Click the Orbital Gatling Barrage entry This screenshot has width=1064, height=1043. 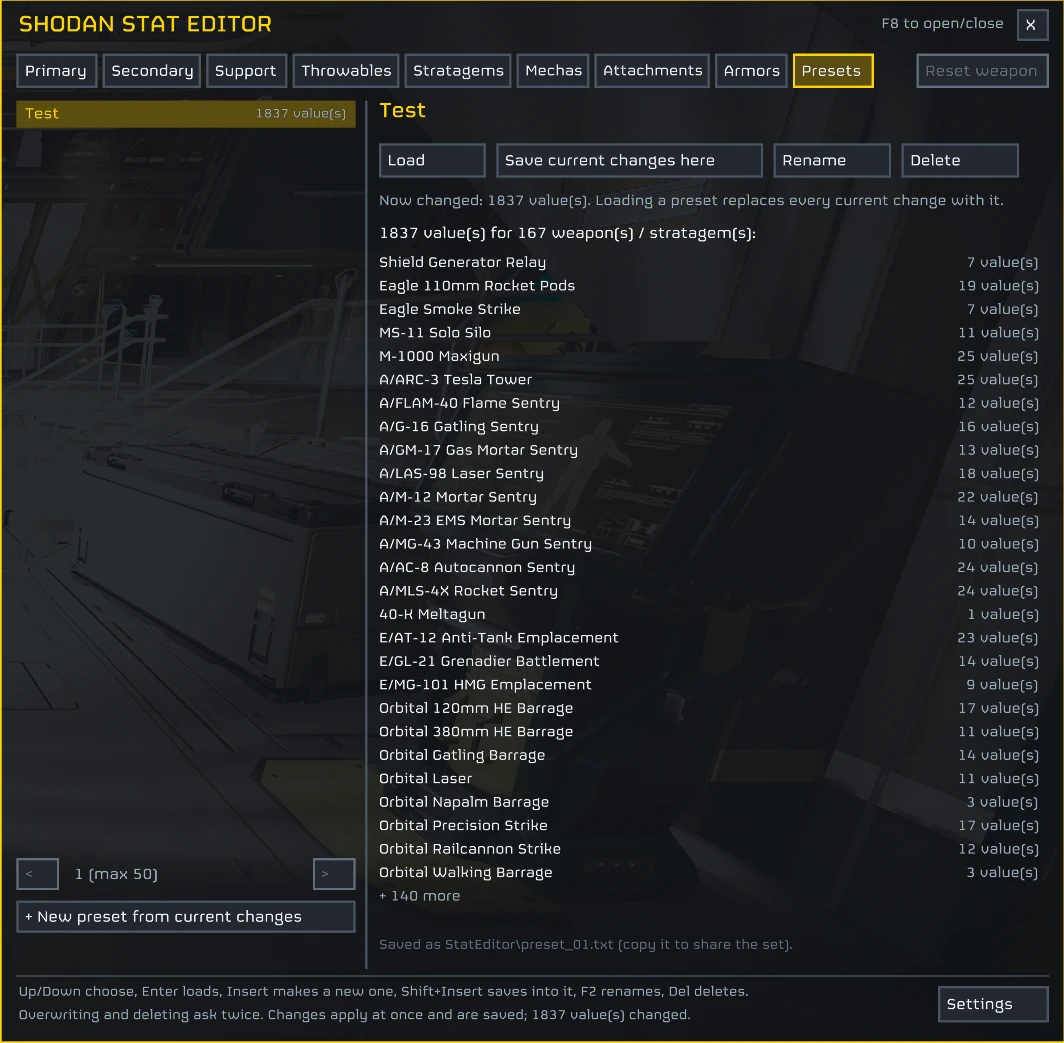click(708, 755)
